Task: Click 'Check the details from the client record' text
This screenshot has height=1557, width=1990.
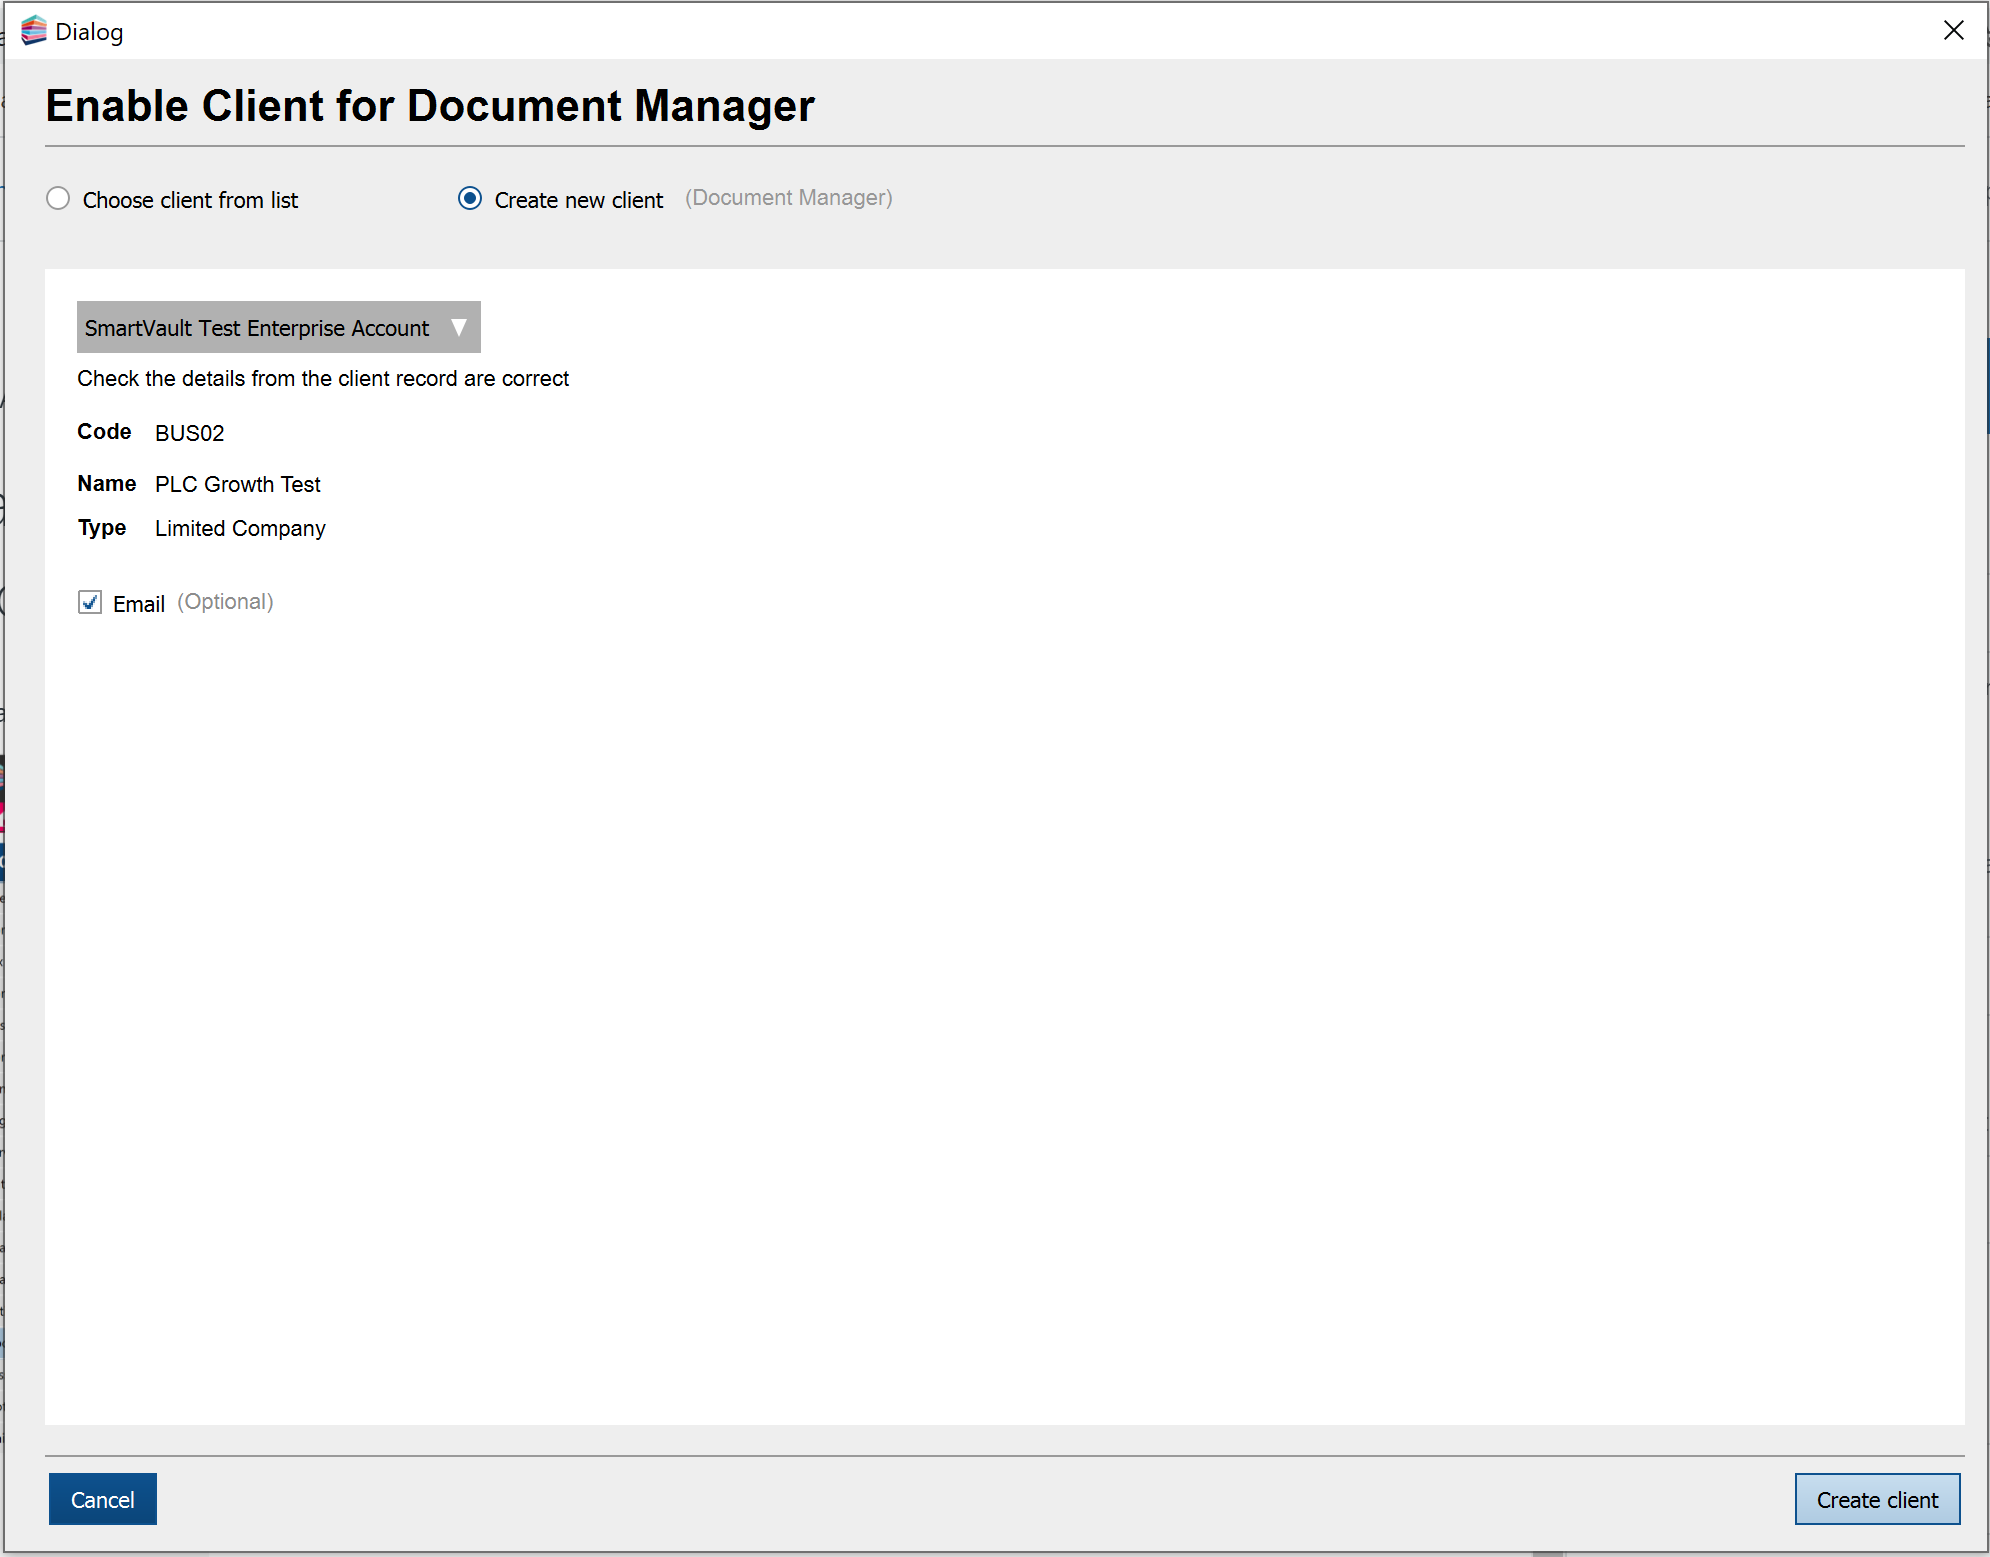Action: click(x=268, y=378)
